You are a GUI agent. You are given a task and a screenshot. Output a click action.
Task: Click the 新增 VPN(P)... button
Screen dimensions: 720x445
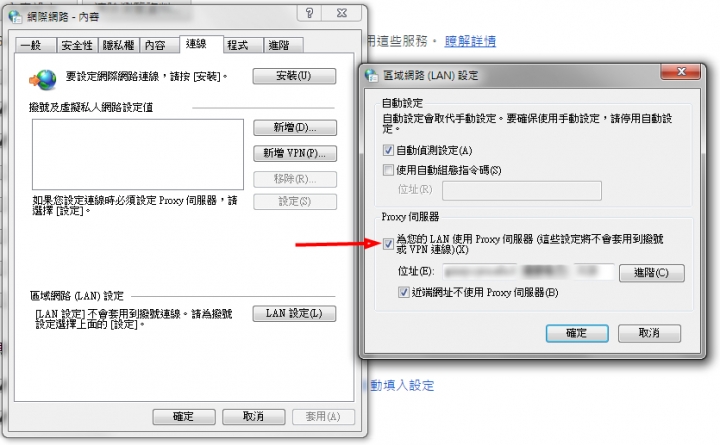[295, 153]
